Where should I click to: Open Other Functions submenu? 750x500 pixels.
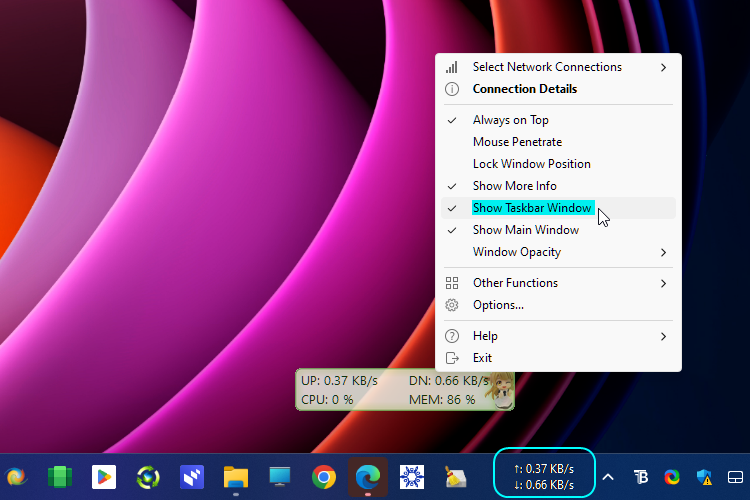tap(558, 283)
